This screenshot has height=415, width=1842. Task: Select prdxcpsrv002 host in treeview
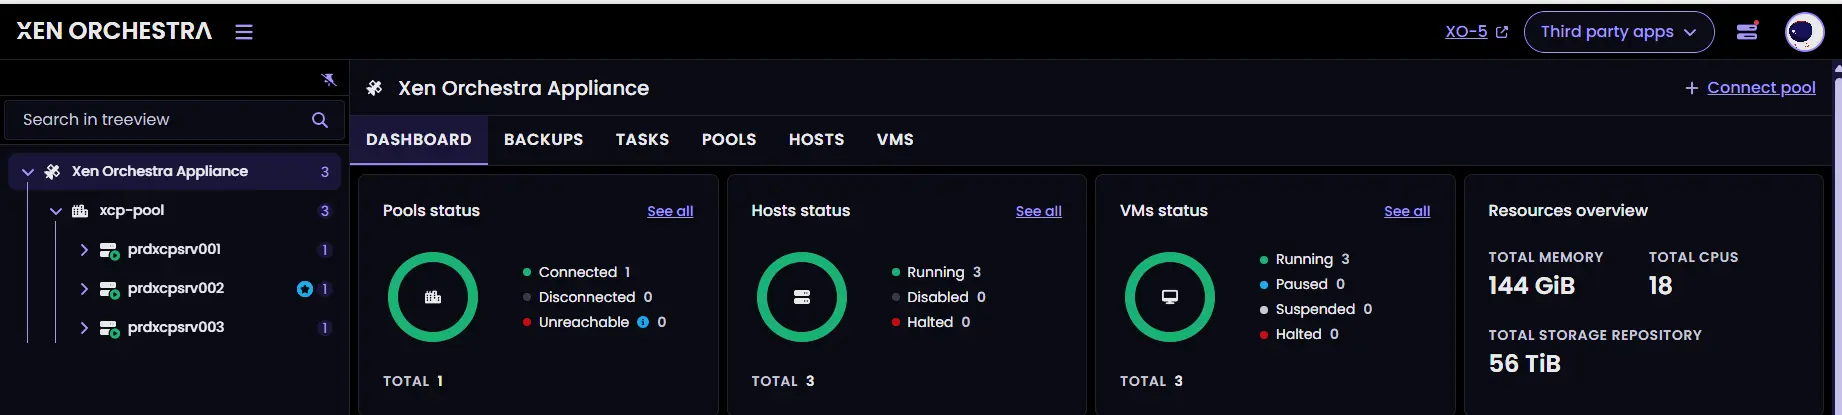tap(176, 288)
